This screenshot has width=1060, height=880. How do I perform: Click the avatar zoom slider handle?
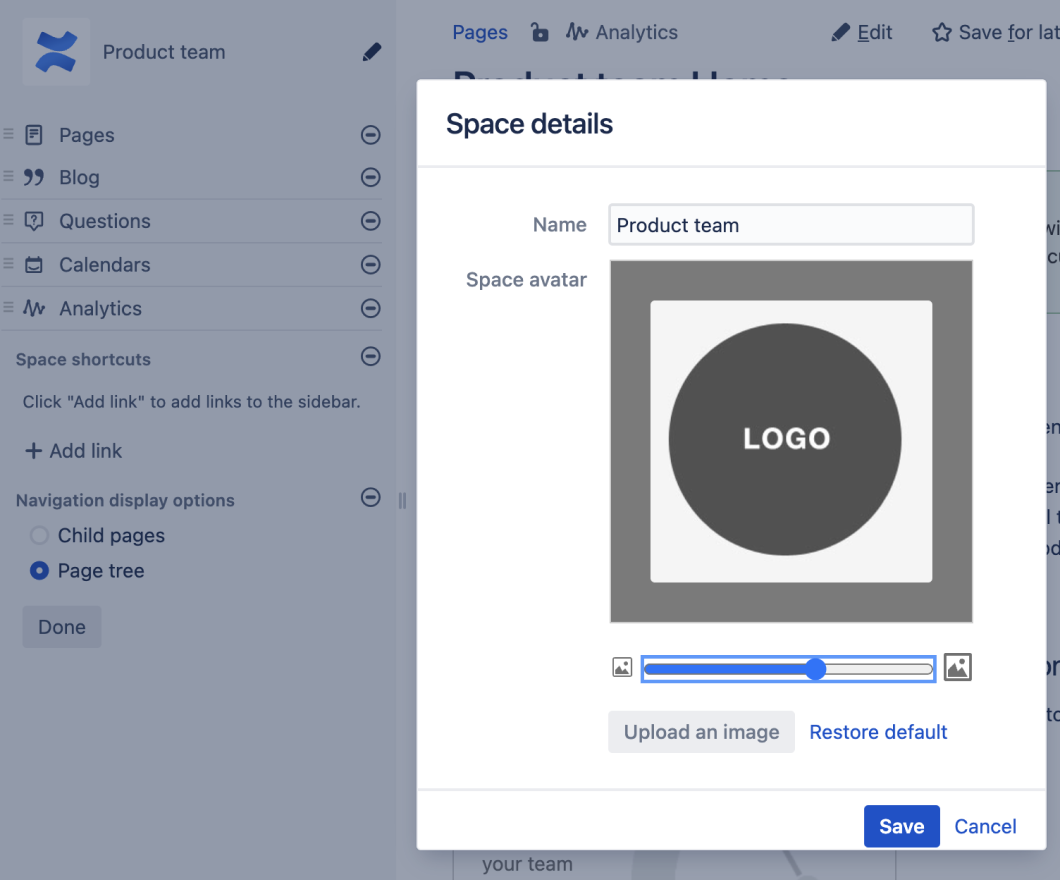click(x=815, y=669)
